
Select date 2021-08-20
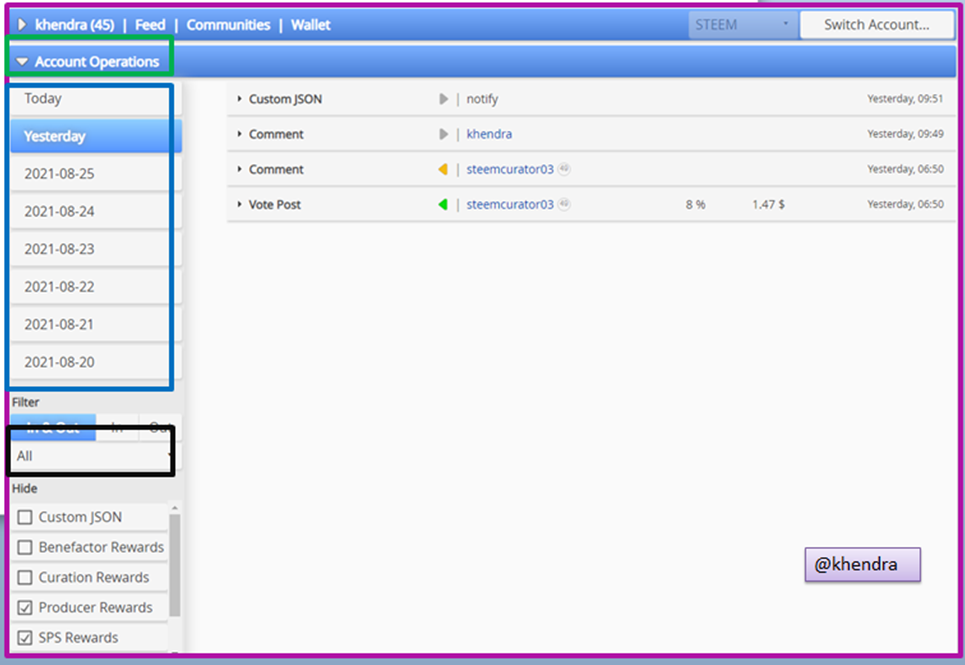click(x=95, y=362)
